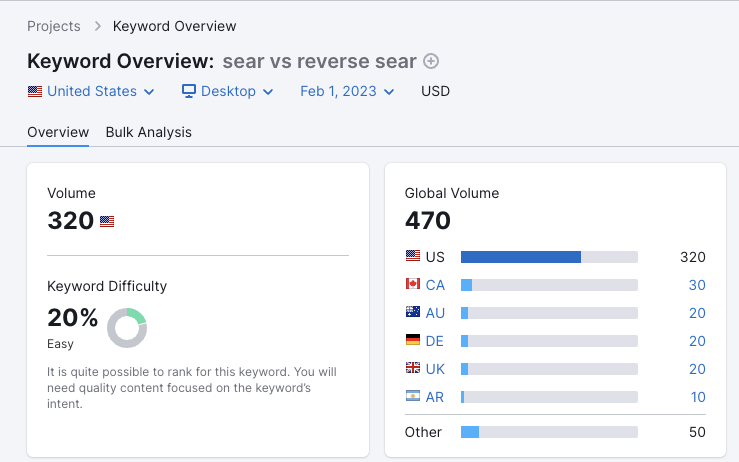Image resolution: width=739 pixels, height=462 pixels.
Task: Click the Australia flag icon in Global Volume
Action: pyautogui.click(x=413, y=313)
